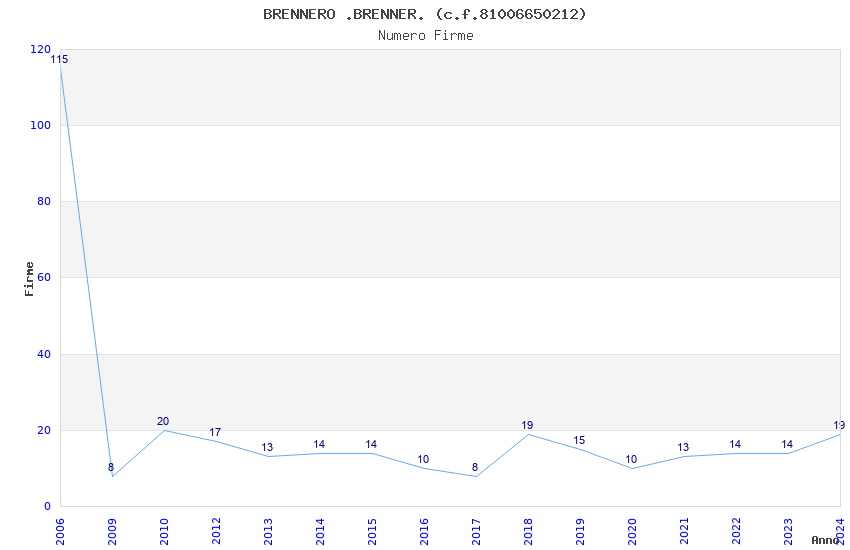Viewport: 850px width, 550px height.
Task: Select the 2021 data point labeled 13
Action: click(683, 457)
